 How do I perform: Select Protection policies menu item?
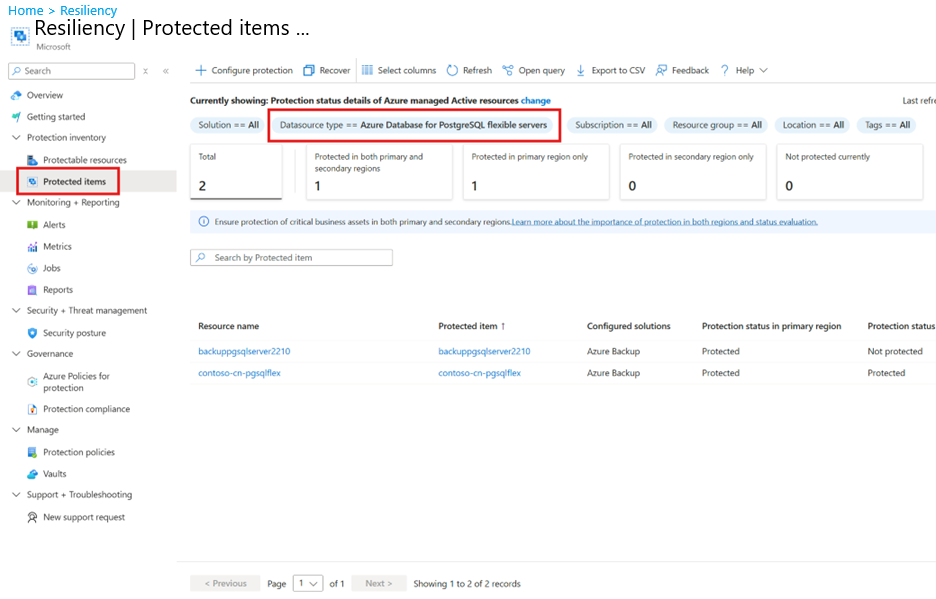click(x=78, y=452)
